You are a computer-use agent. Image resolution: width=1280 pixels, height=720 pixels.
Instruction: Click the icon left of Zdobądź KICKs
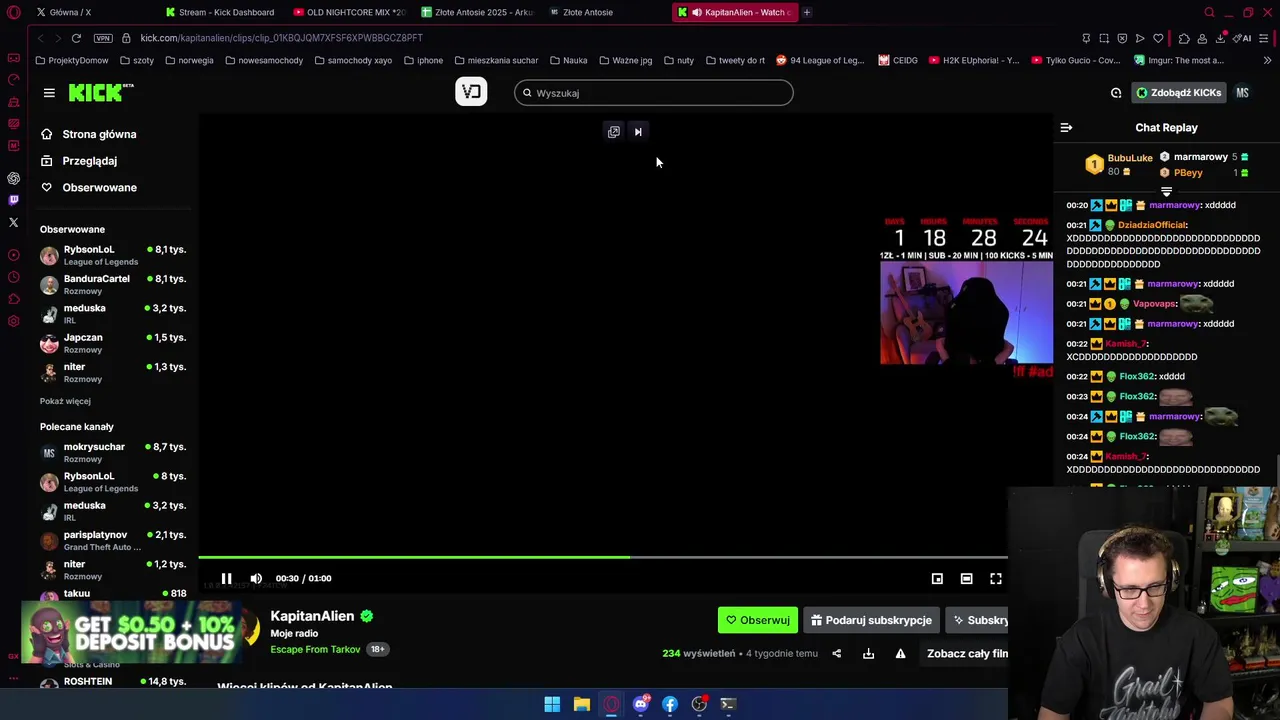pyautogui.click(x=1116, y=93)
